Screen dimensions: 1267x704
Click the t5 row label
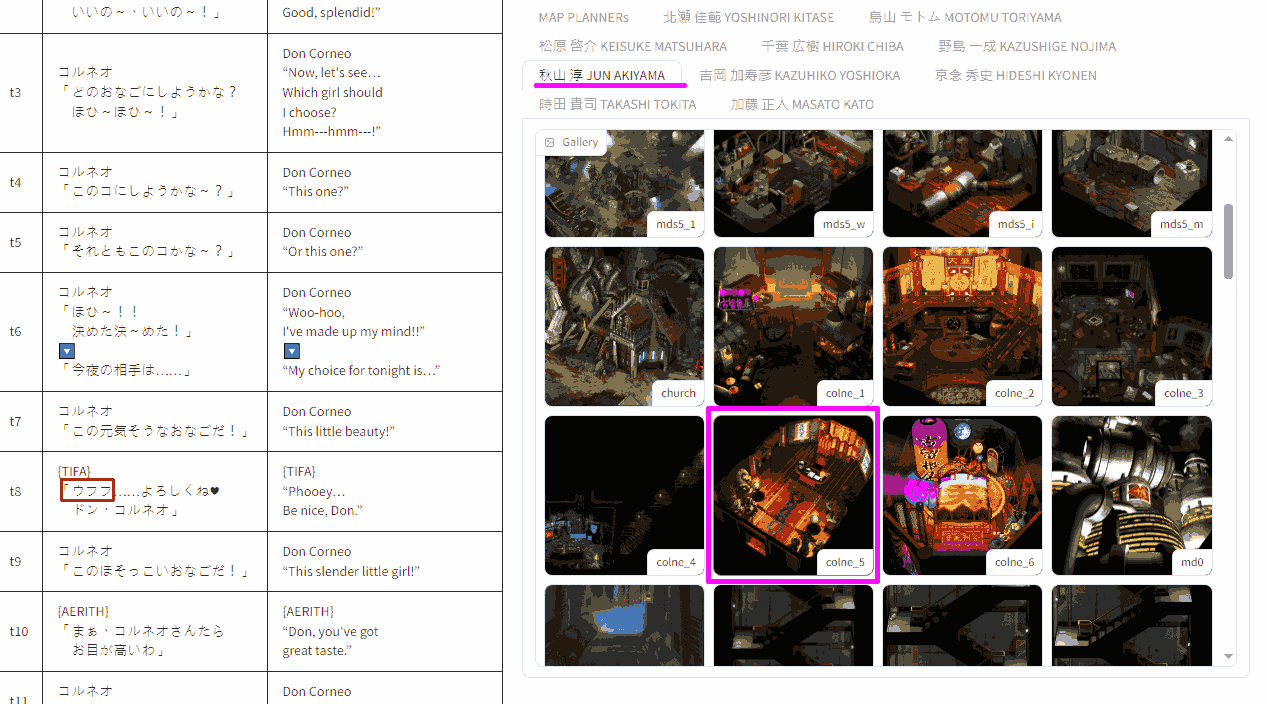(15, 242)
